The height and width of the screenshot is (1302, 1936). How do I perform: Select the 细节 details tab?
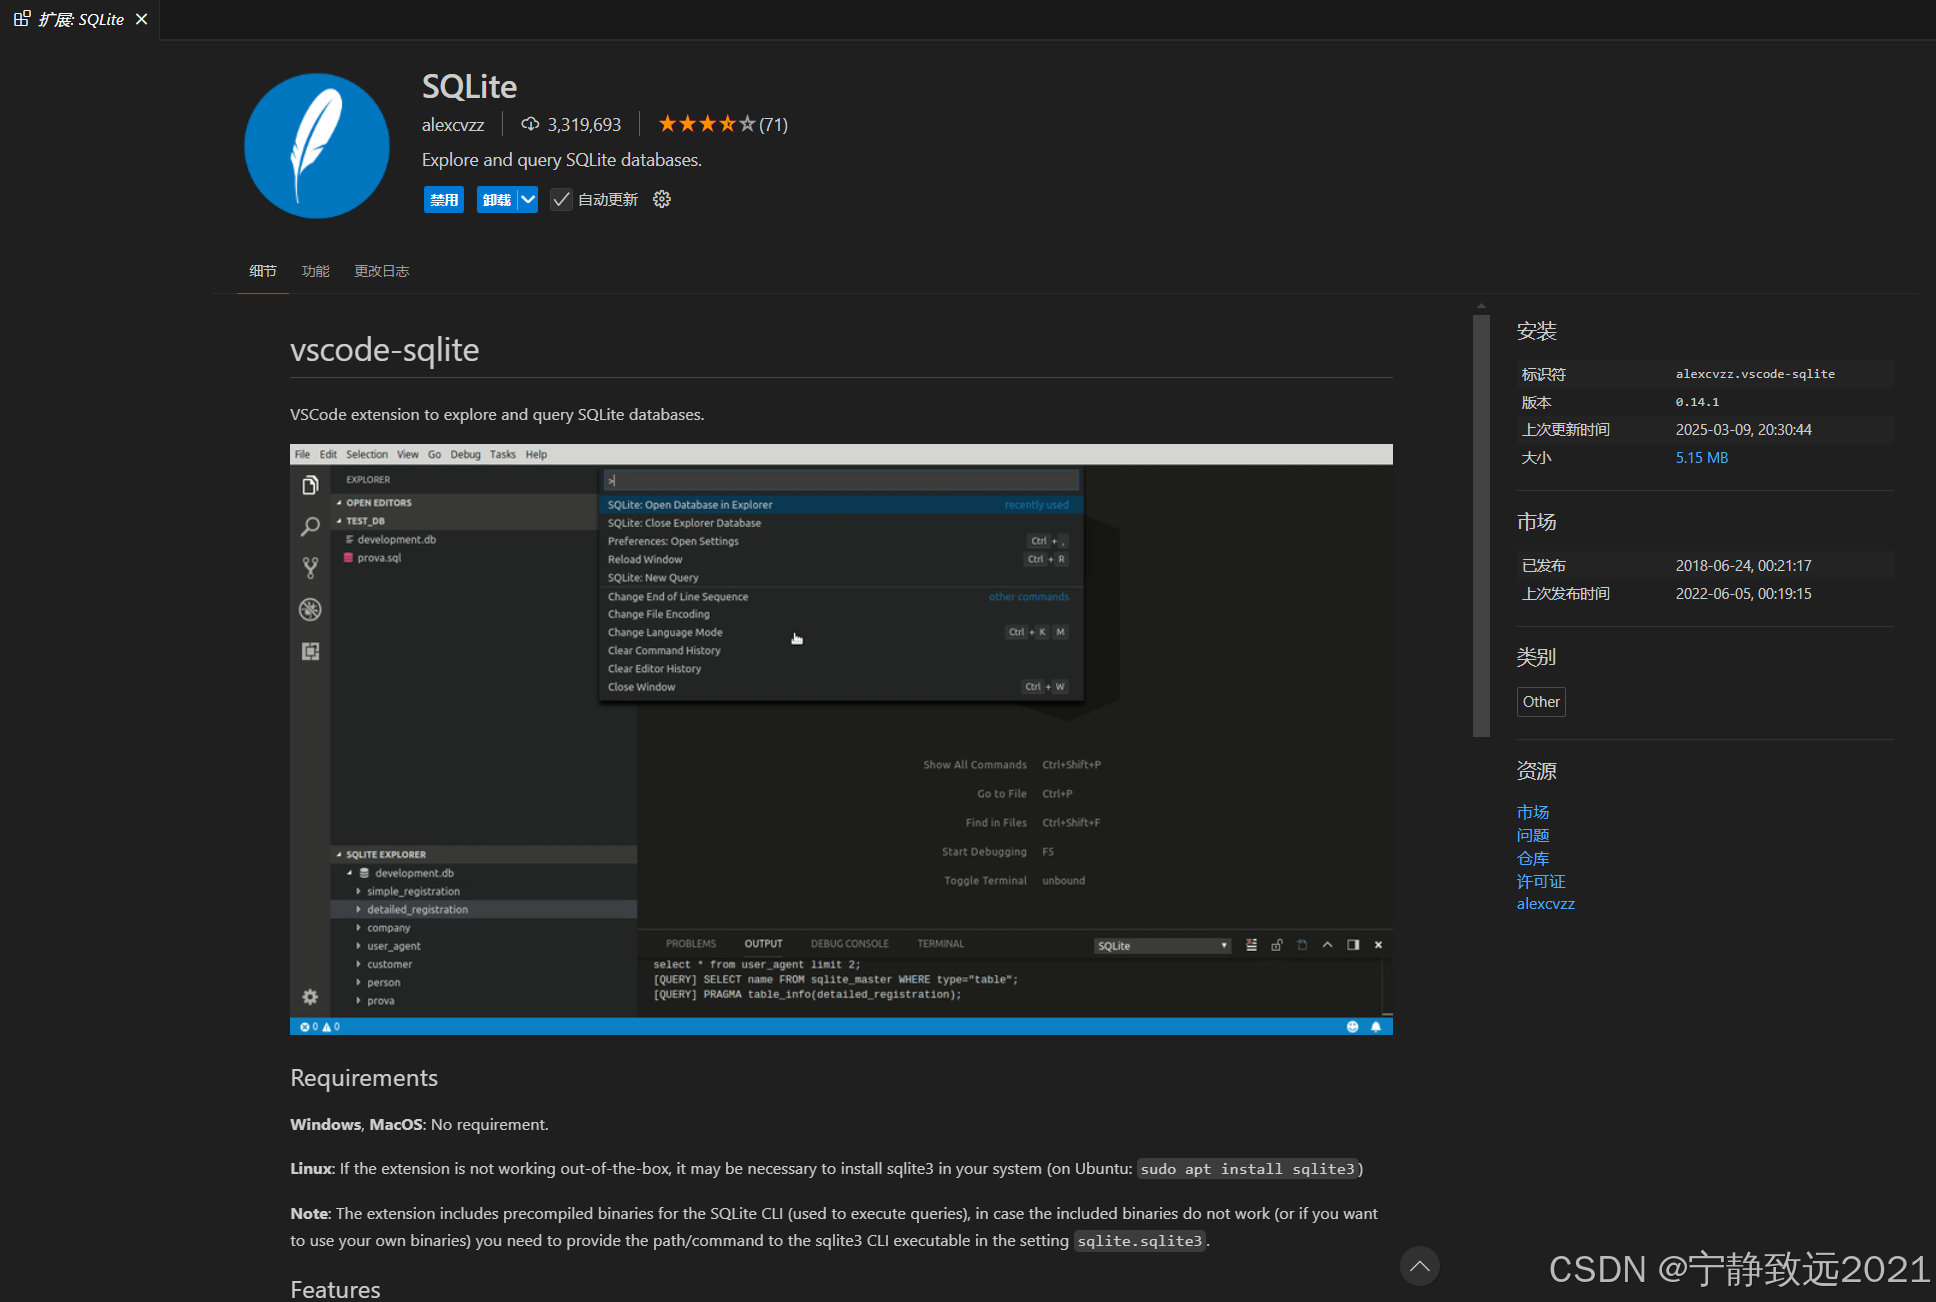[263, 271]
